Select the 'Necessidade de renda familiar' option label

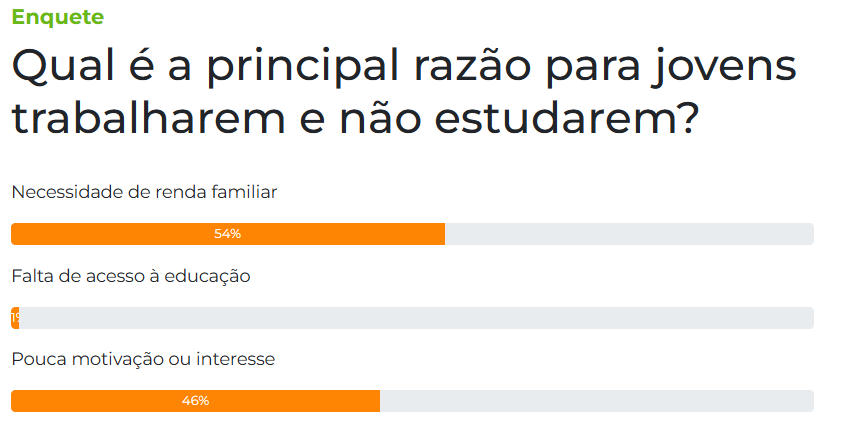click(144, 192)
